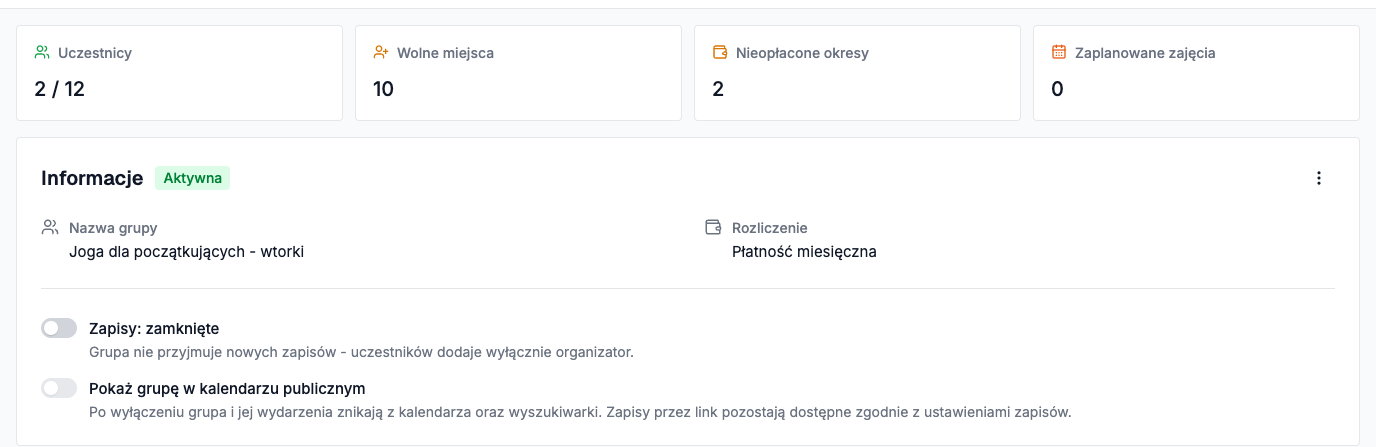Click the Wolne miejsca label
1376x447 pixels.
445,53
